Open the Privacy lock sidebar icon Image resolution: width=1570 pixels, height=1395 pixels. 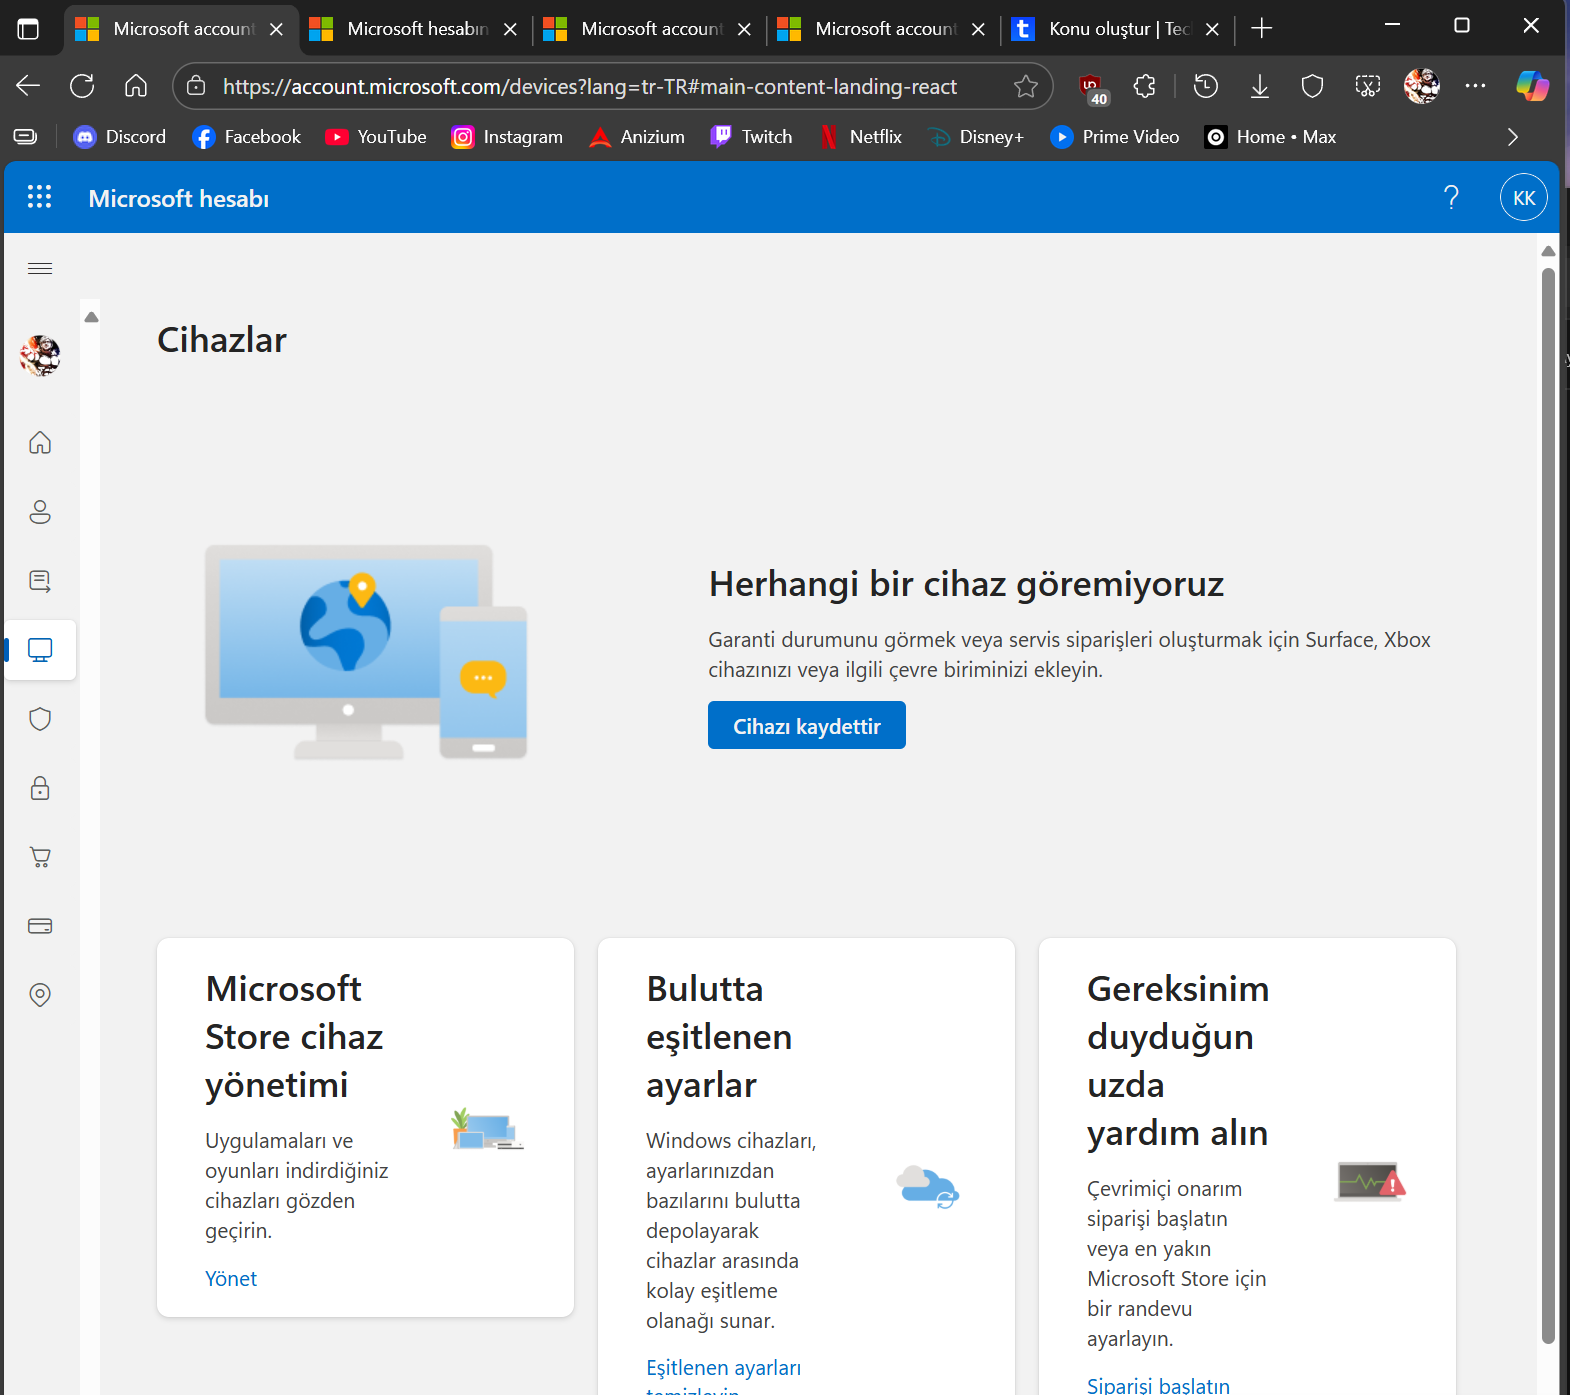[x=40, y=788]
